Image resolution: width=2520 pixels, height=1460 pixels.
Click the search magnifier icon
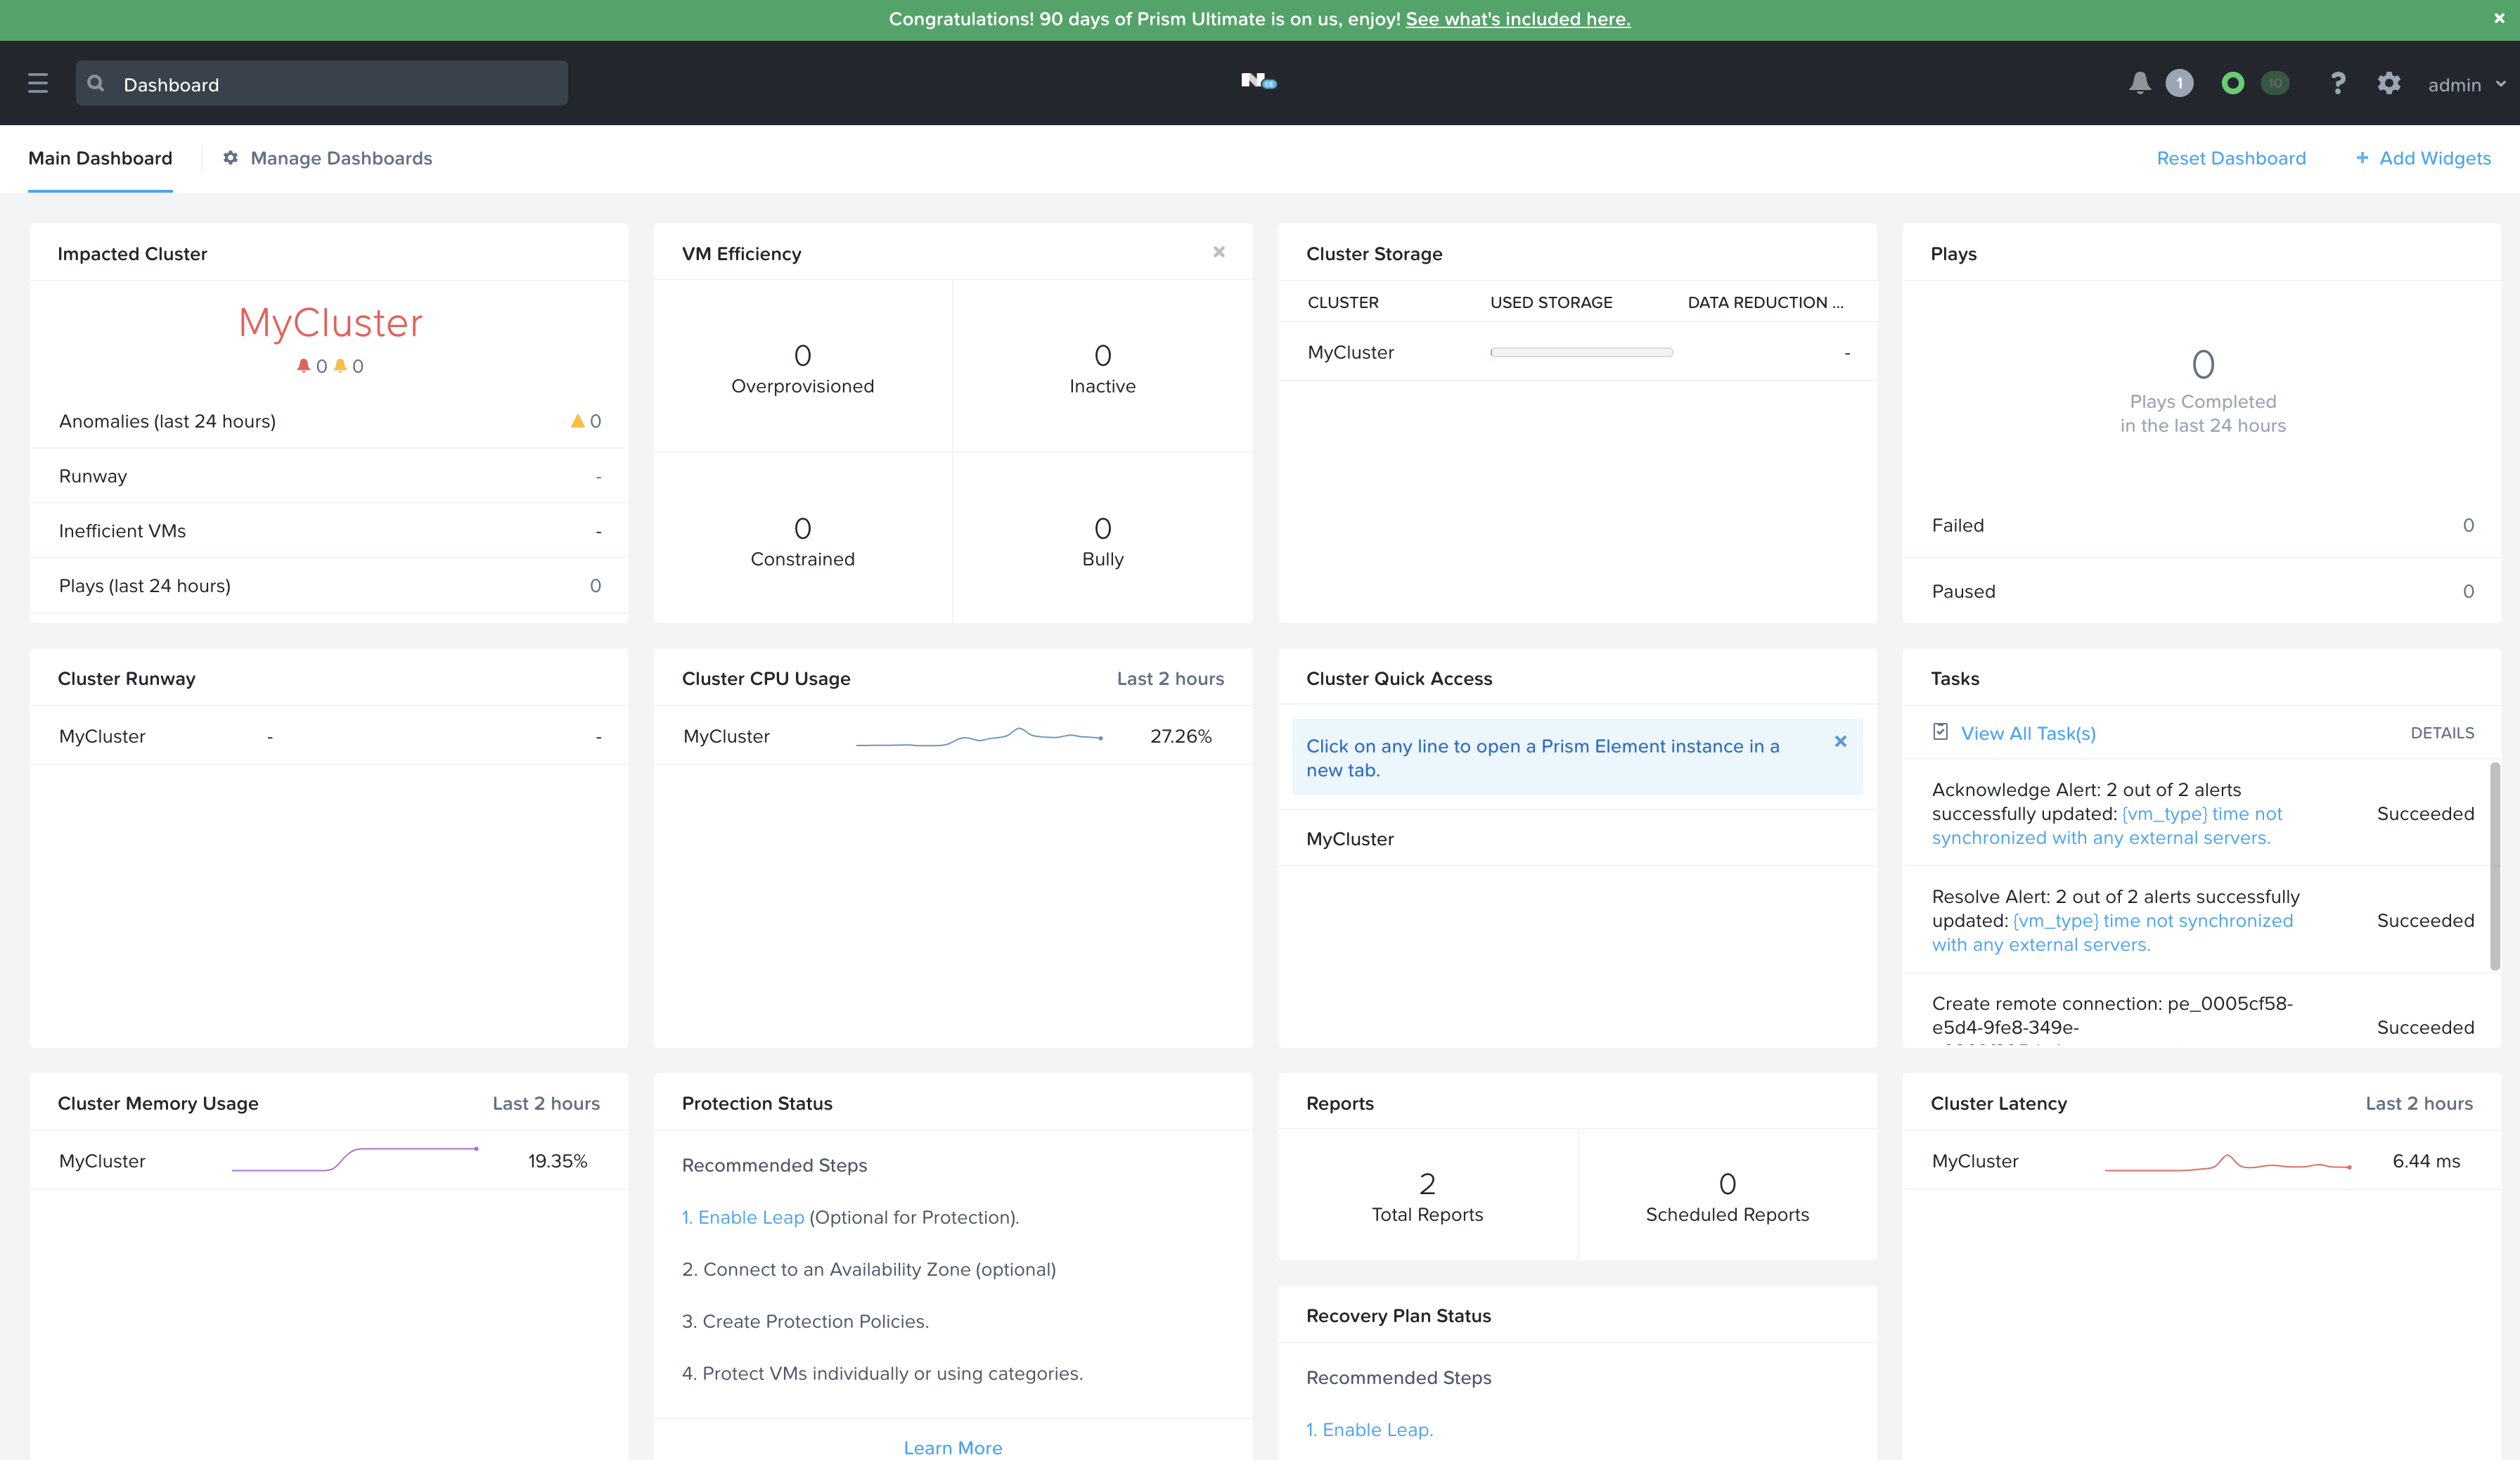click(96, 83)
